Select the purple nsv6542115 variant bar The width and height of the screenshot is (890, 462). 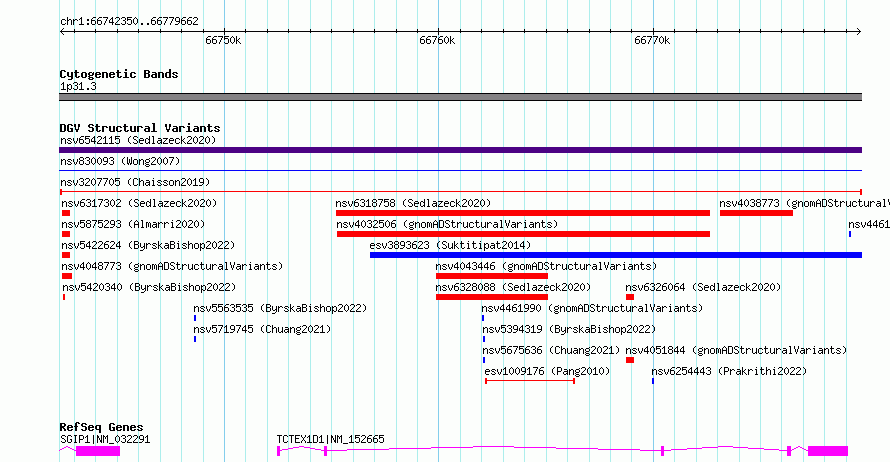460,150
